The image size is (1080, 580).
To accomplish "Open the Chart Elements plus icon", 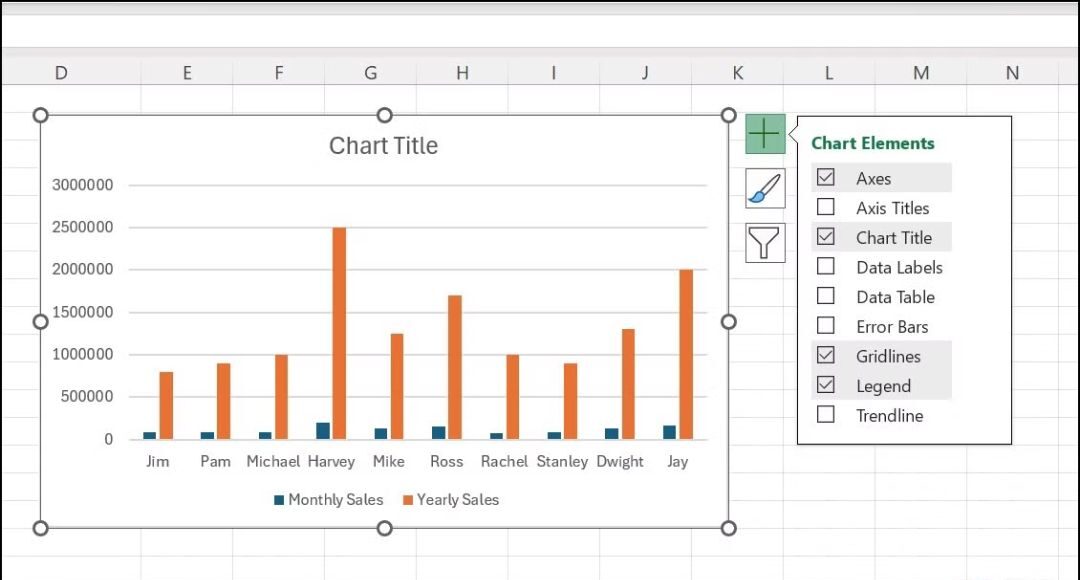I will click(764, 132).
